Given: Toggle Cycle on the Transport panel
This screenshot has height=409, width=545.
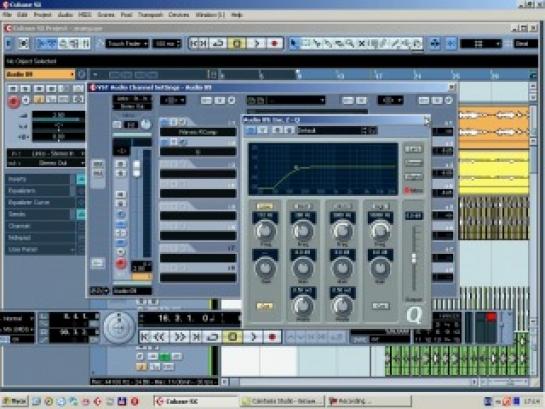Looking at the screenshot, I should point(213,337).
